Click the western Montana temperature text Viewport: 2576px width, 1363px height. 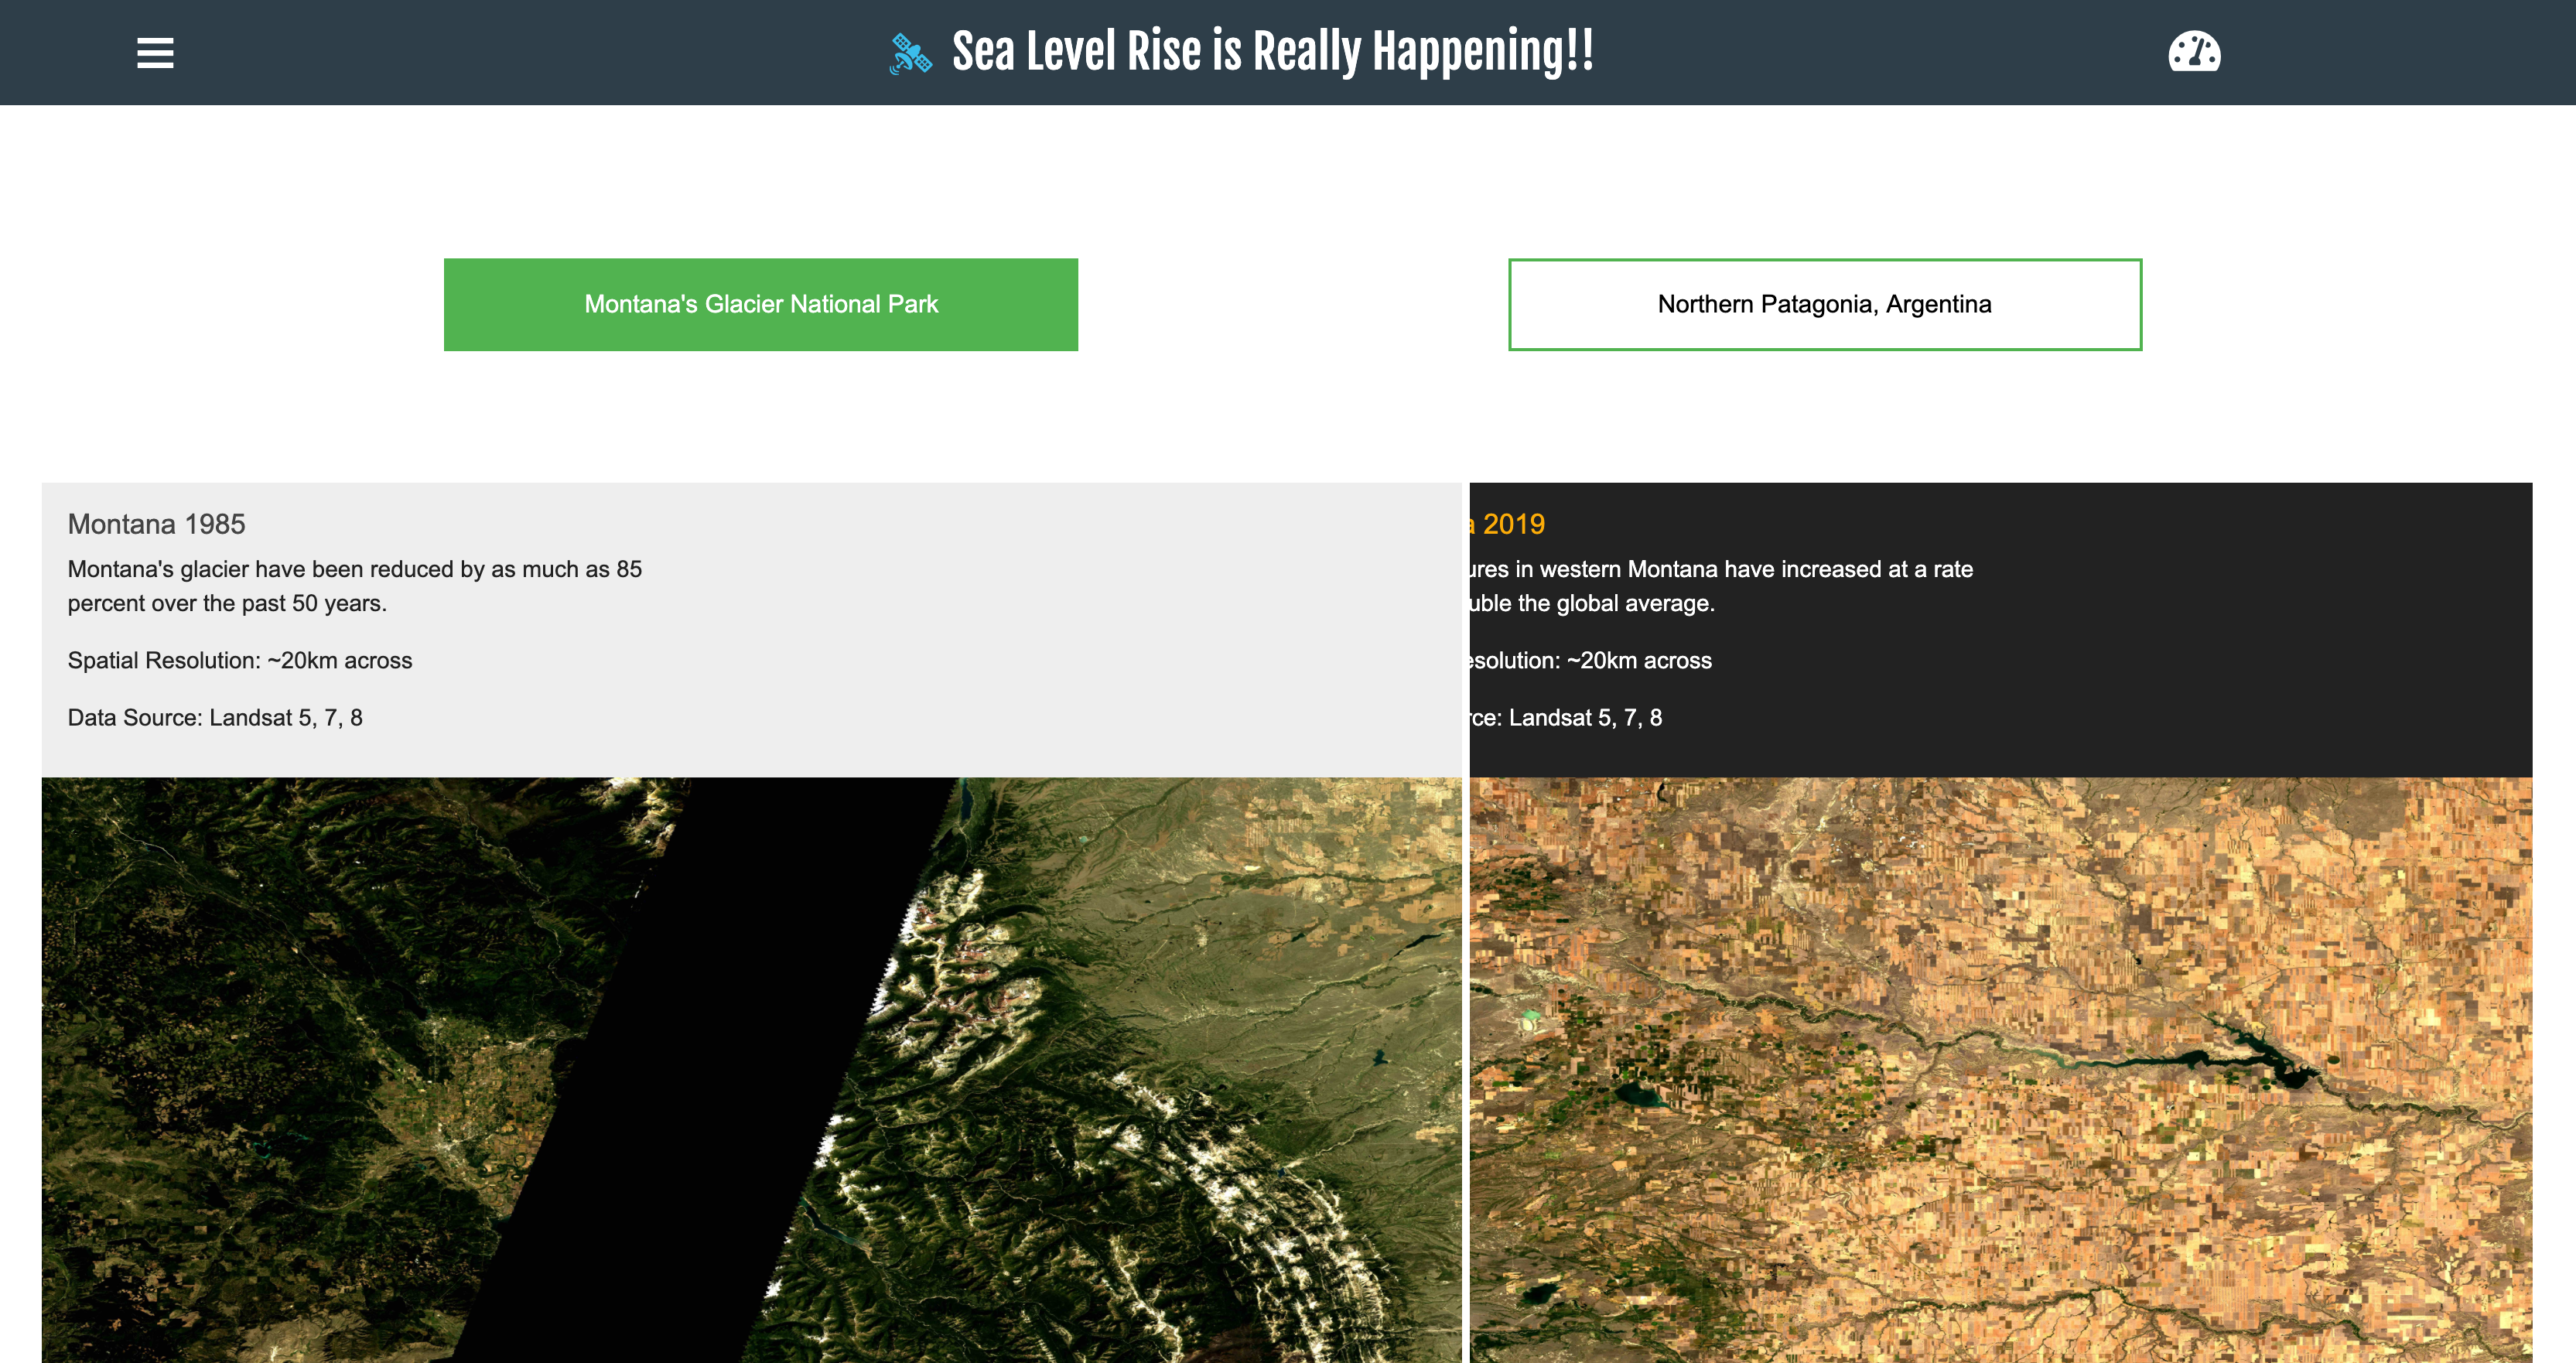(1720, 570)
